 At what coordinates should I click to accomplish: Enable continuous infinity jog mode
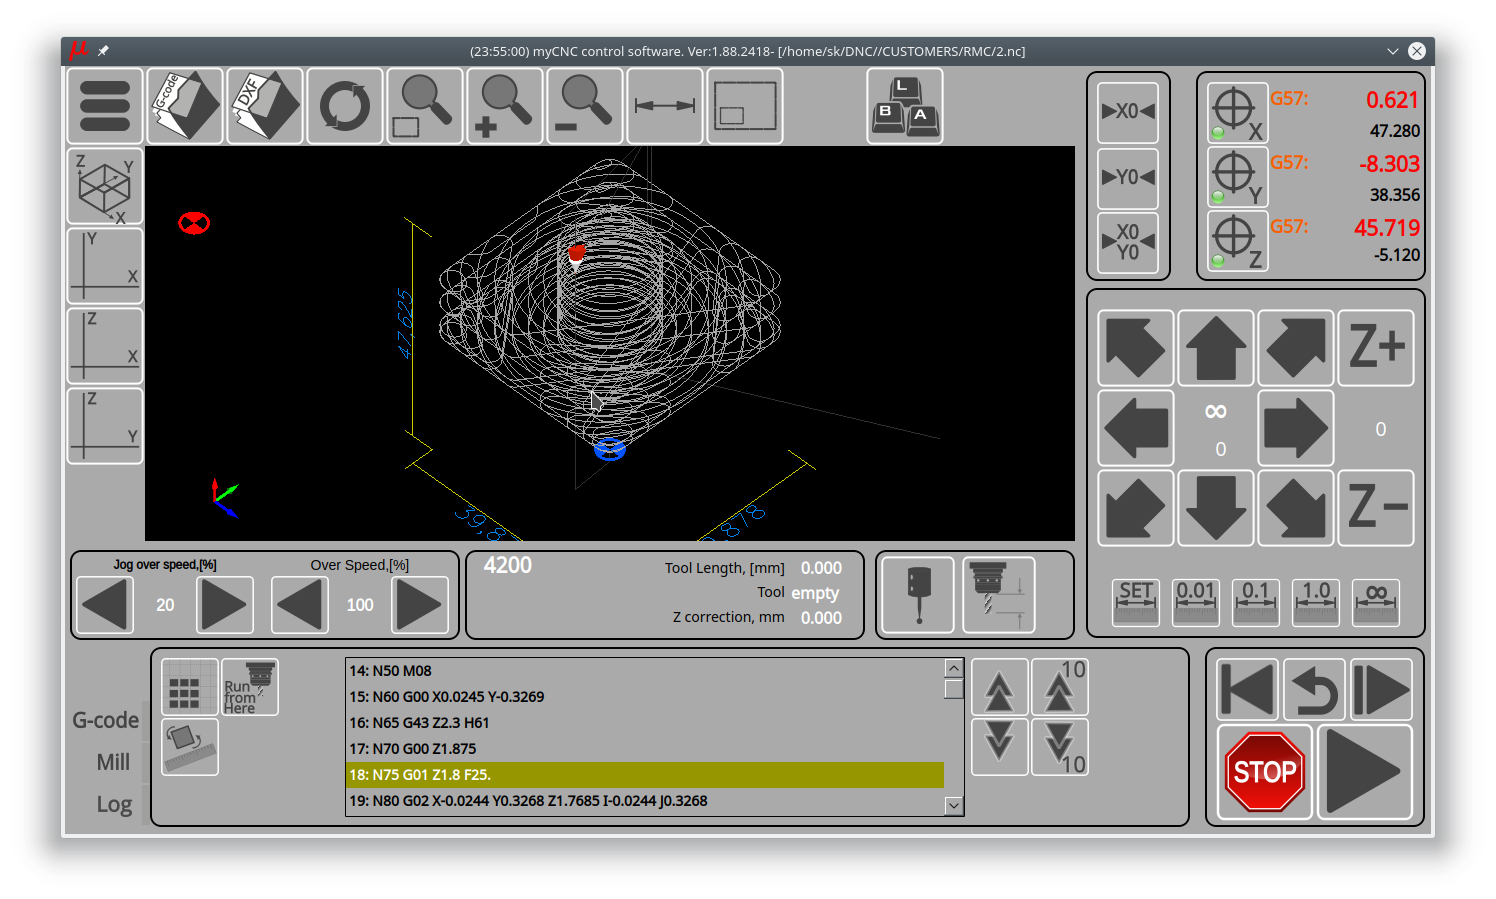[1376, 603]
